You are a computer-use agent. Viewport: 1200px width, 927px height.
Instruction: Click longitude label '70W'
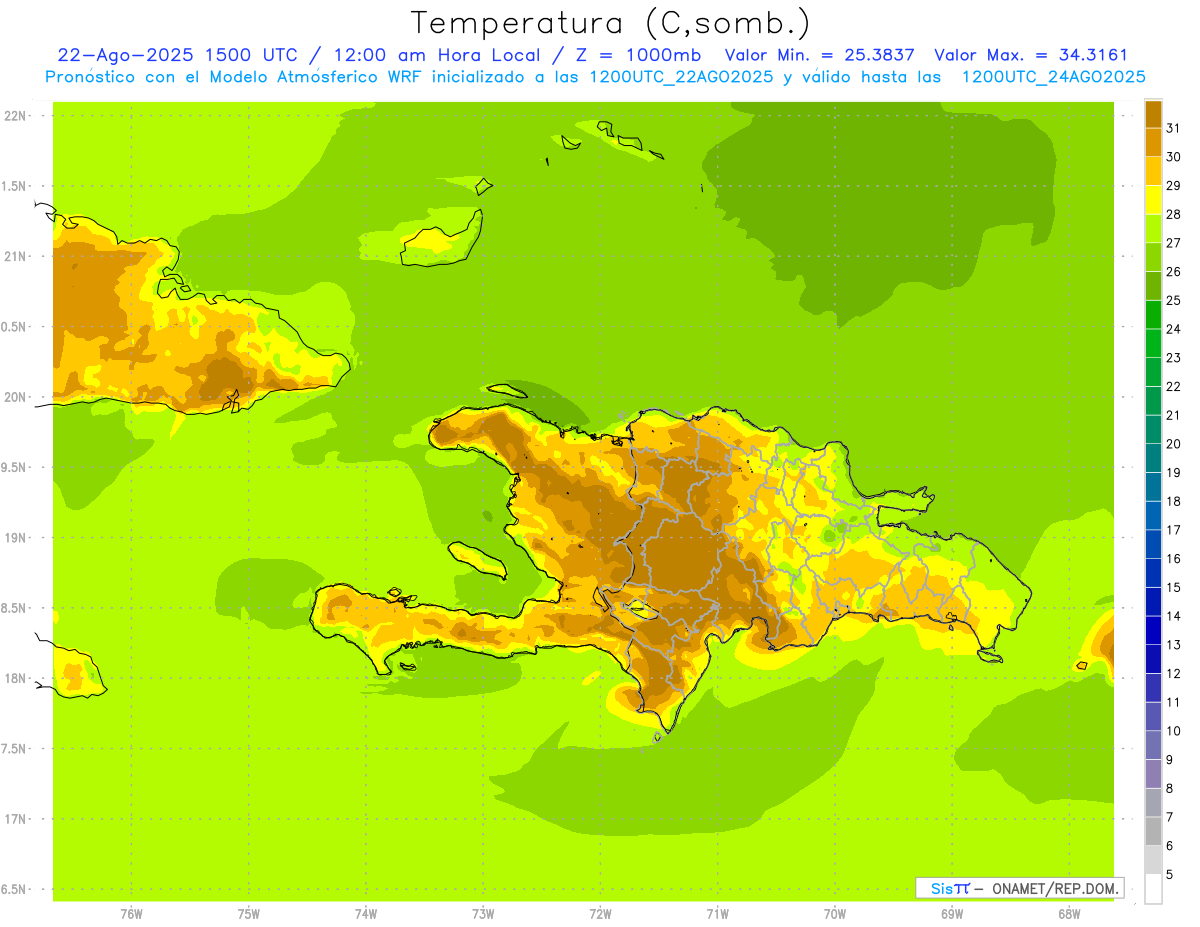[x=835, y=913]
